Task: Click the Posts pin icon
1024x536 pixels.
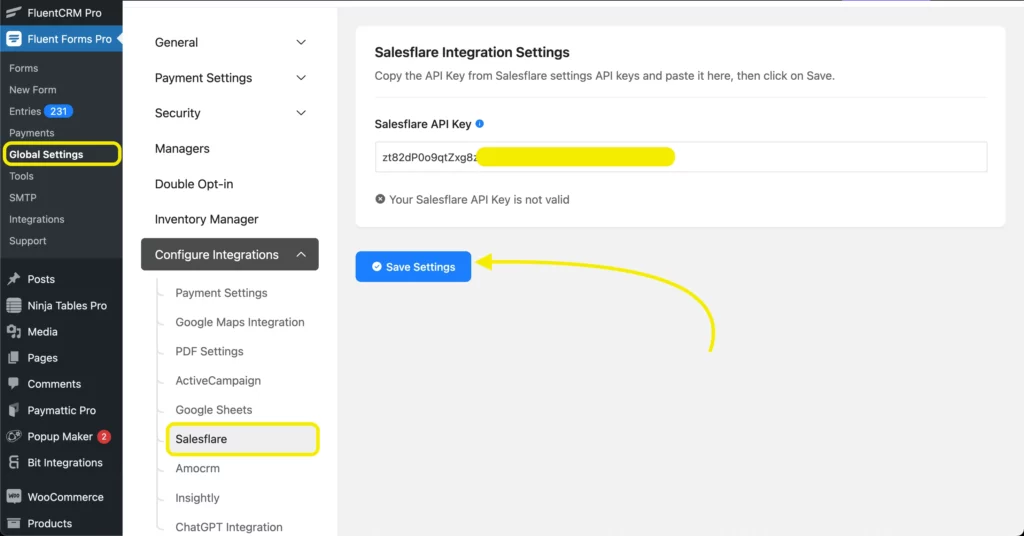Action: pyautogui.click(x=14, y=279)
